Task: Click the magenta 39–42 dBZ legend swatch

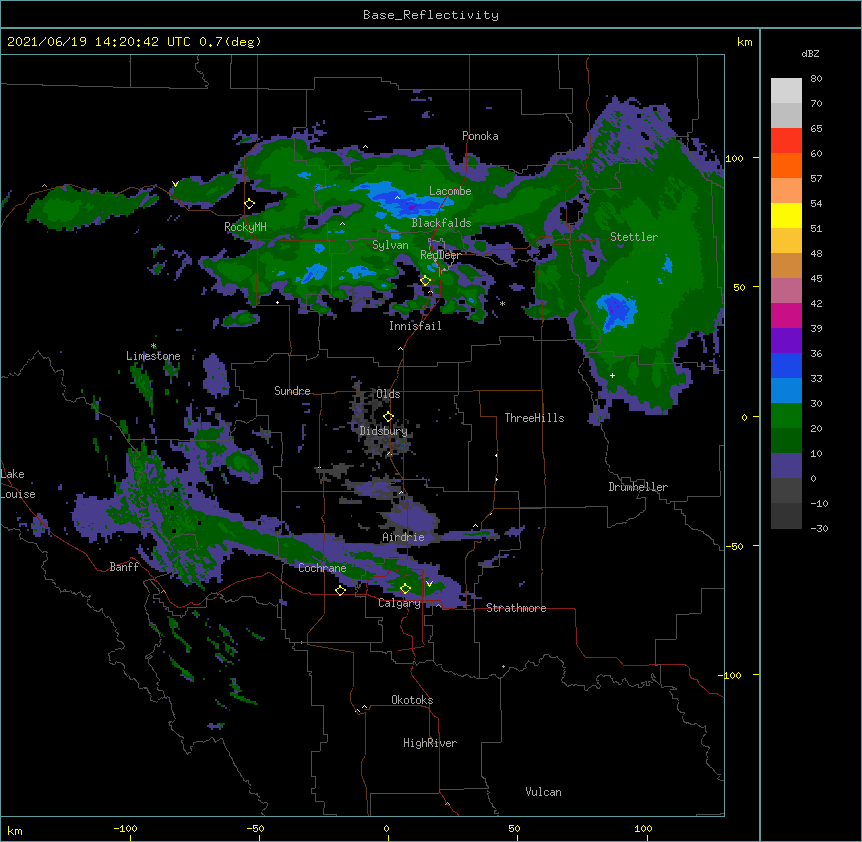Action: click(786, 315)
